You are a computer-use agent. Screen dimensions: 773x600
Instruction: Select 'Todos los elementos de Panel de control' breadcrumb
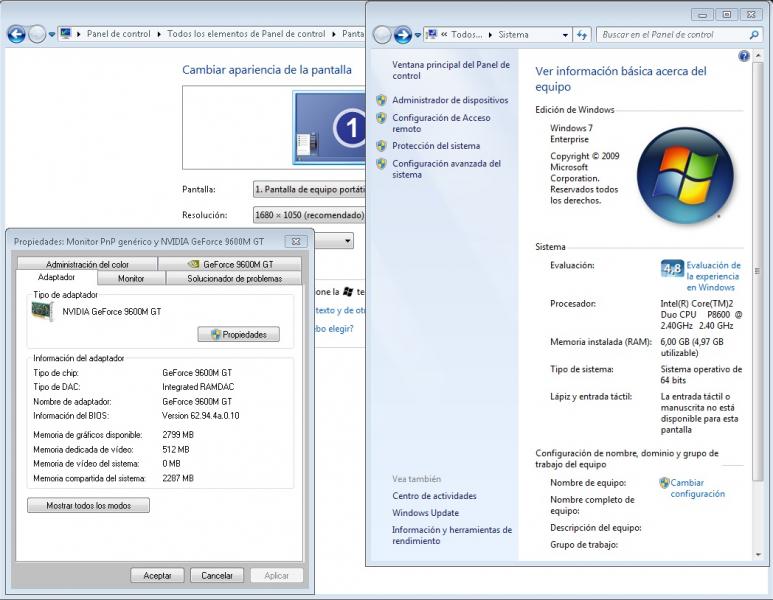pos(246,34)
